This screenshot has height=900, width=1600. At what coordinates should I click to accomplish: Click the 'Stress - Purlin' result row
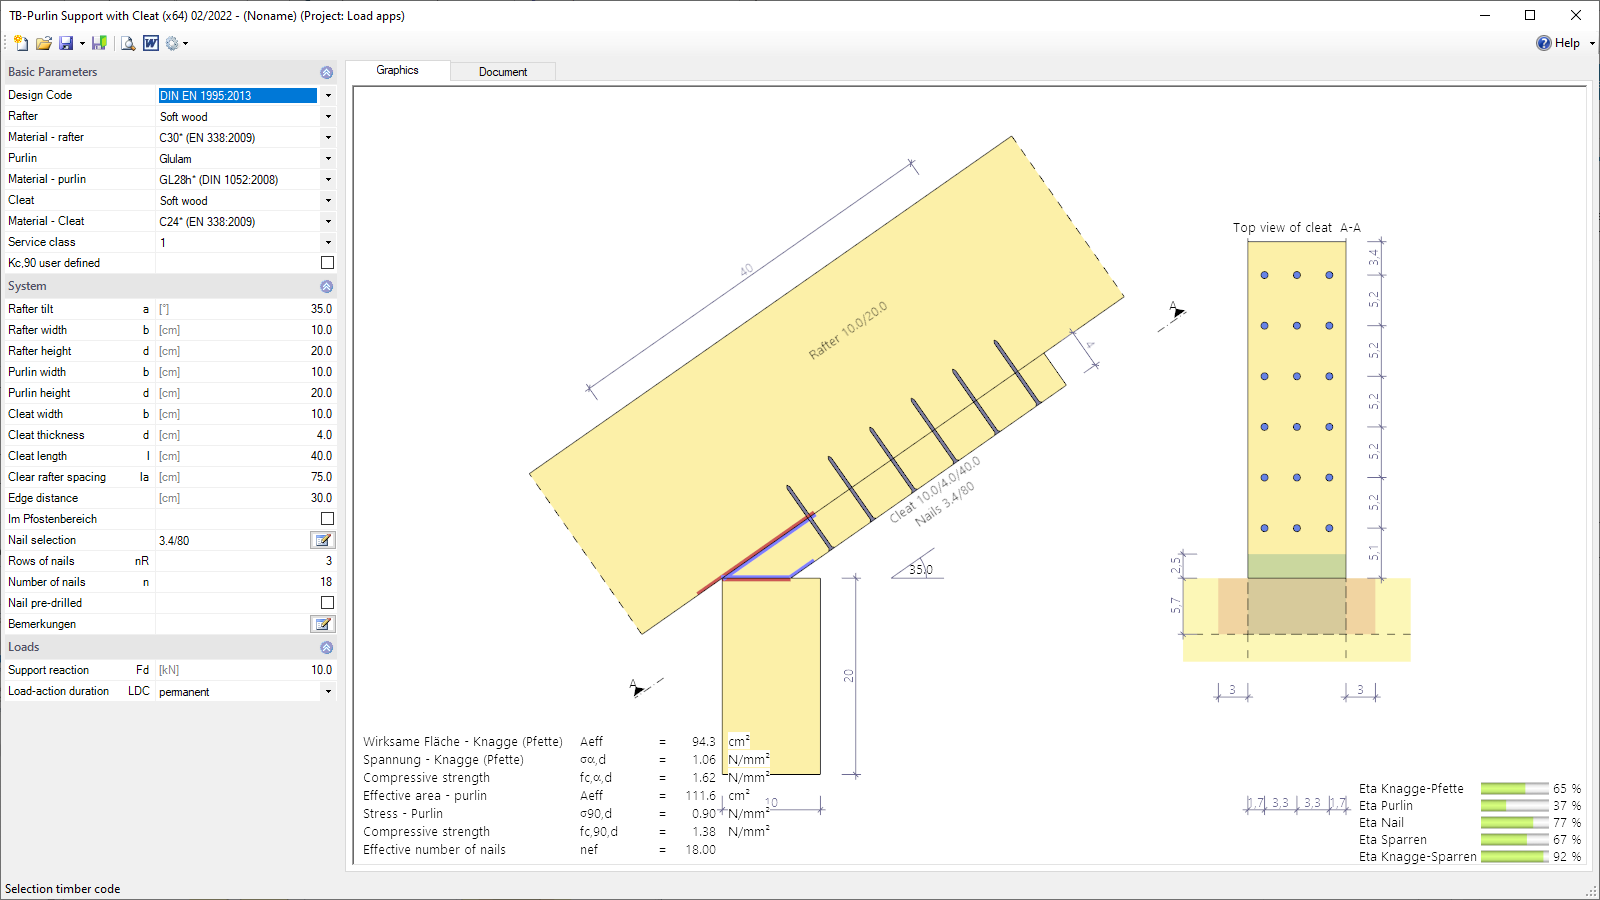[566, 814]
